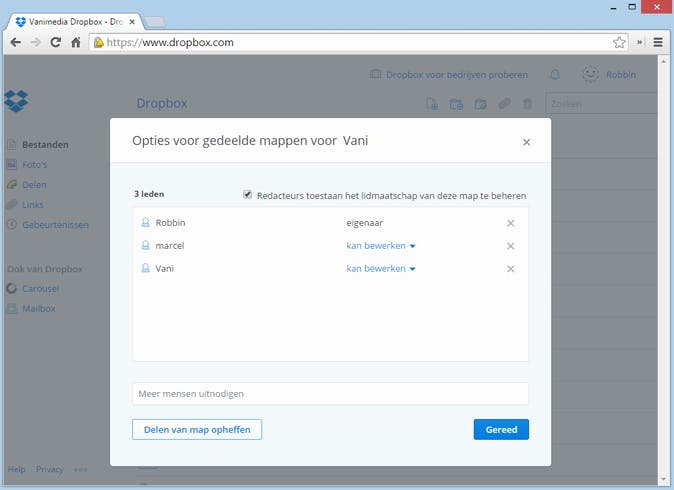Click the browser forward arrow
The height and width of the screenshot is (490, 674).
(x=36, y=42)
